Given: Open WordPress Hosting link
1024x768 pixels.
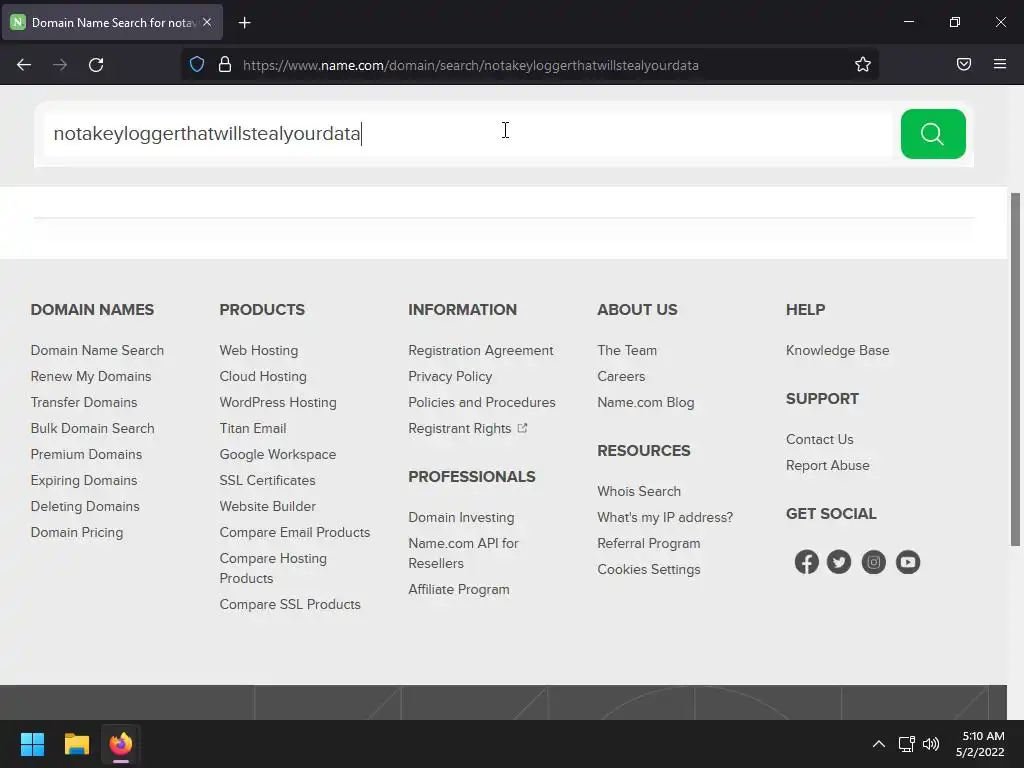Looking at the screenshot, I should click(x=278, y=402).
